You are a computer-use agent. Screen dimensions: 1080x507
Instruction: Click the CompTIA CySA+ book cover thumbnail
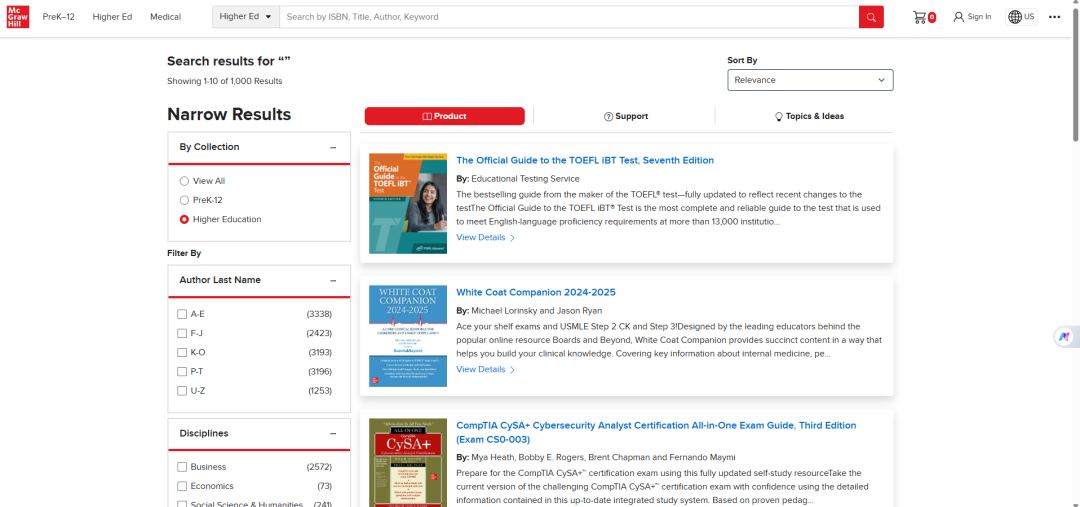[408, 462]
